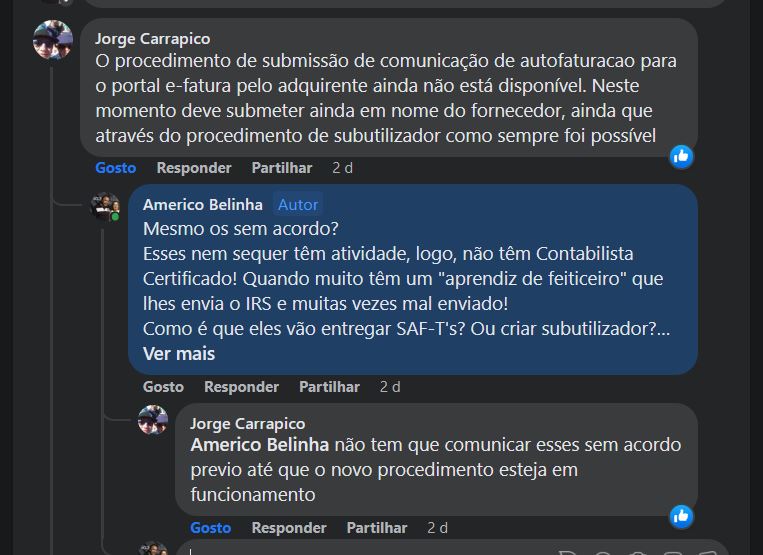The width and height of the screenshot is (763, 555).
Task: Expand Americo's comment with Ver mais
Action: click(x=179, y=353)
